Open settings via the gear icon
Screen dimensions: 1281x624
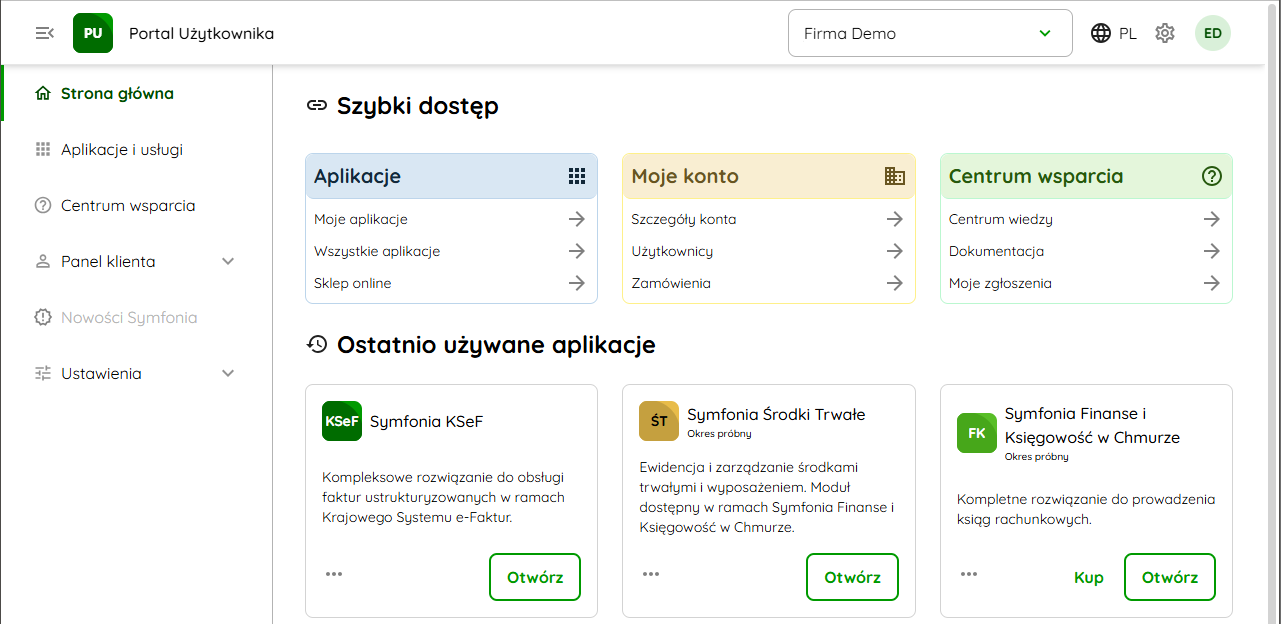pos(1164,33)
